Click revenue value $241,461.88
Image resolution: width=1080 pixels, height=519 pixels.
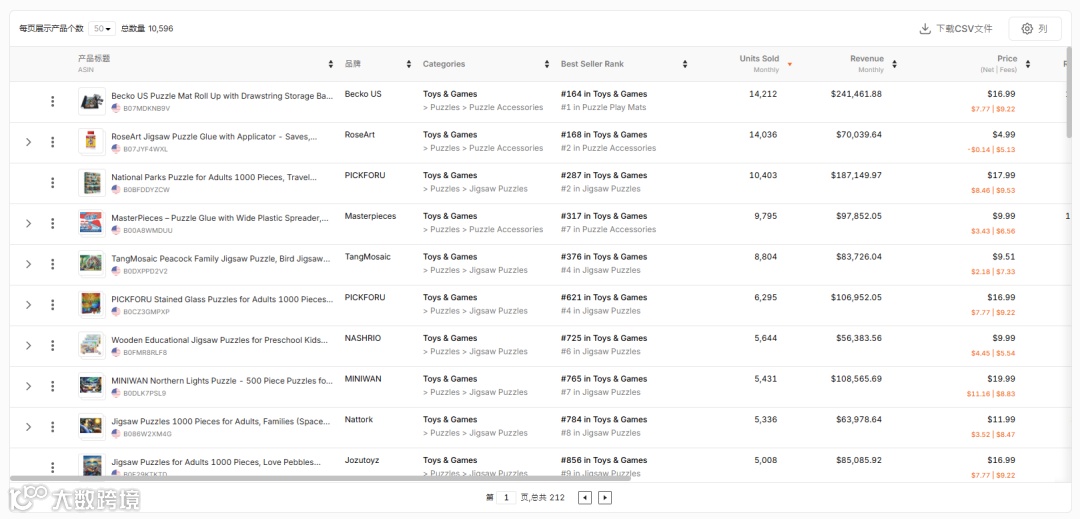tap(856, 94)
